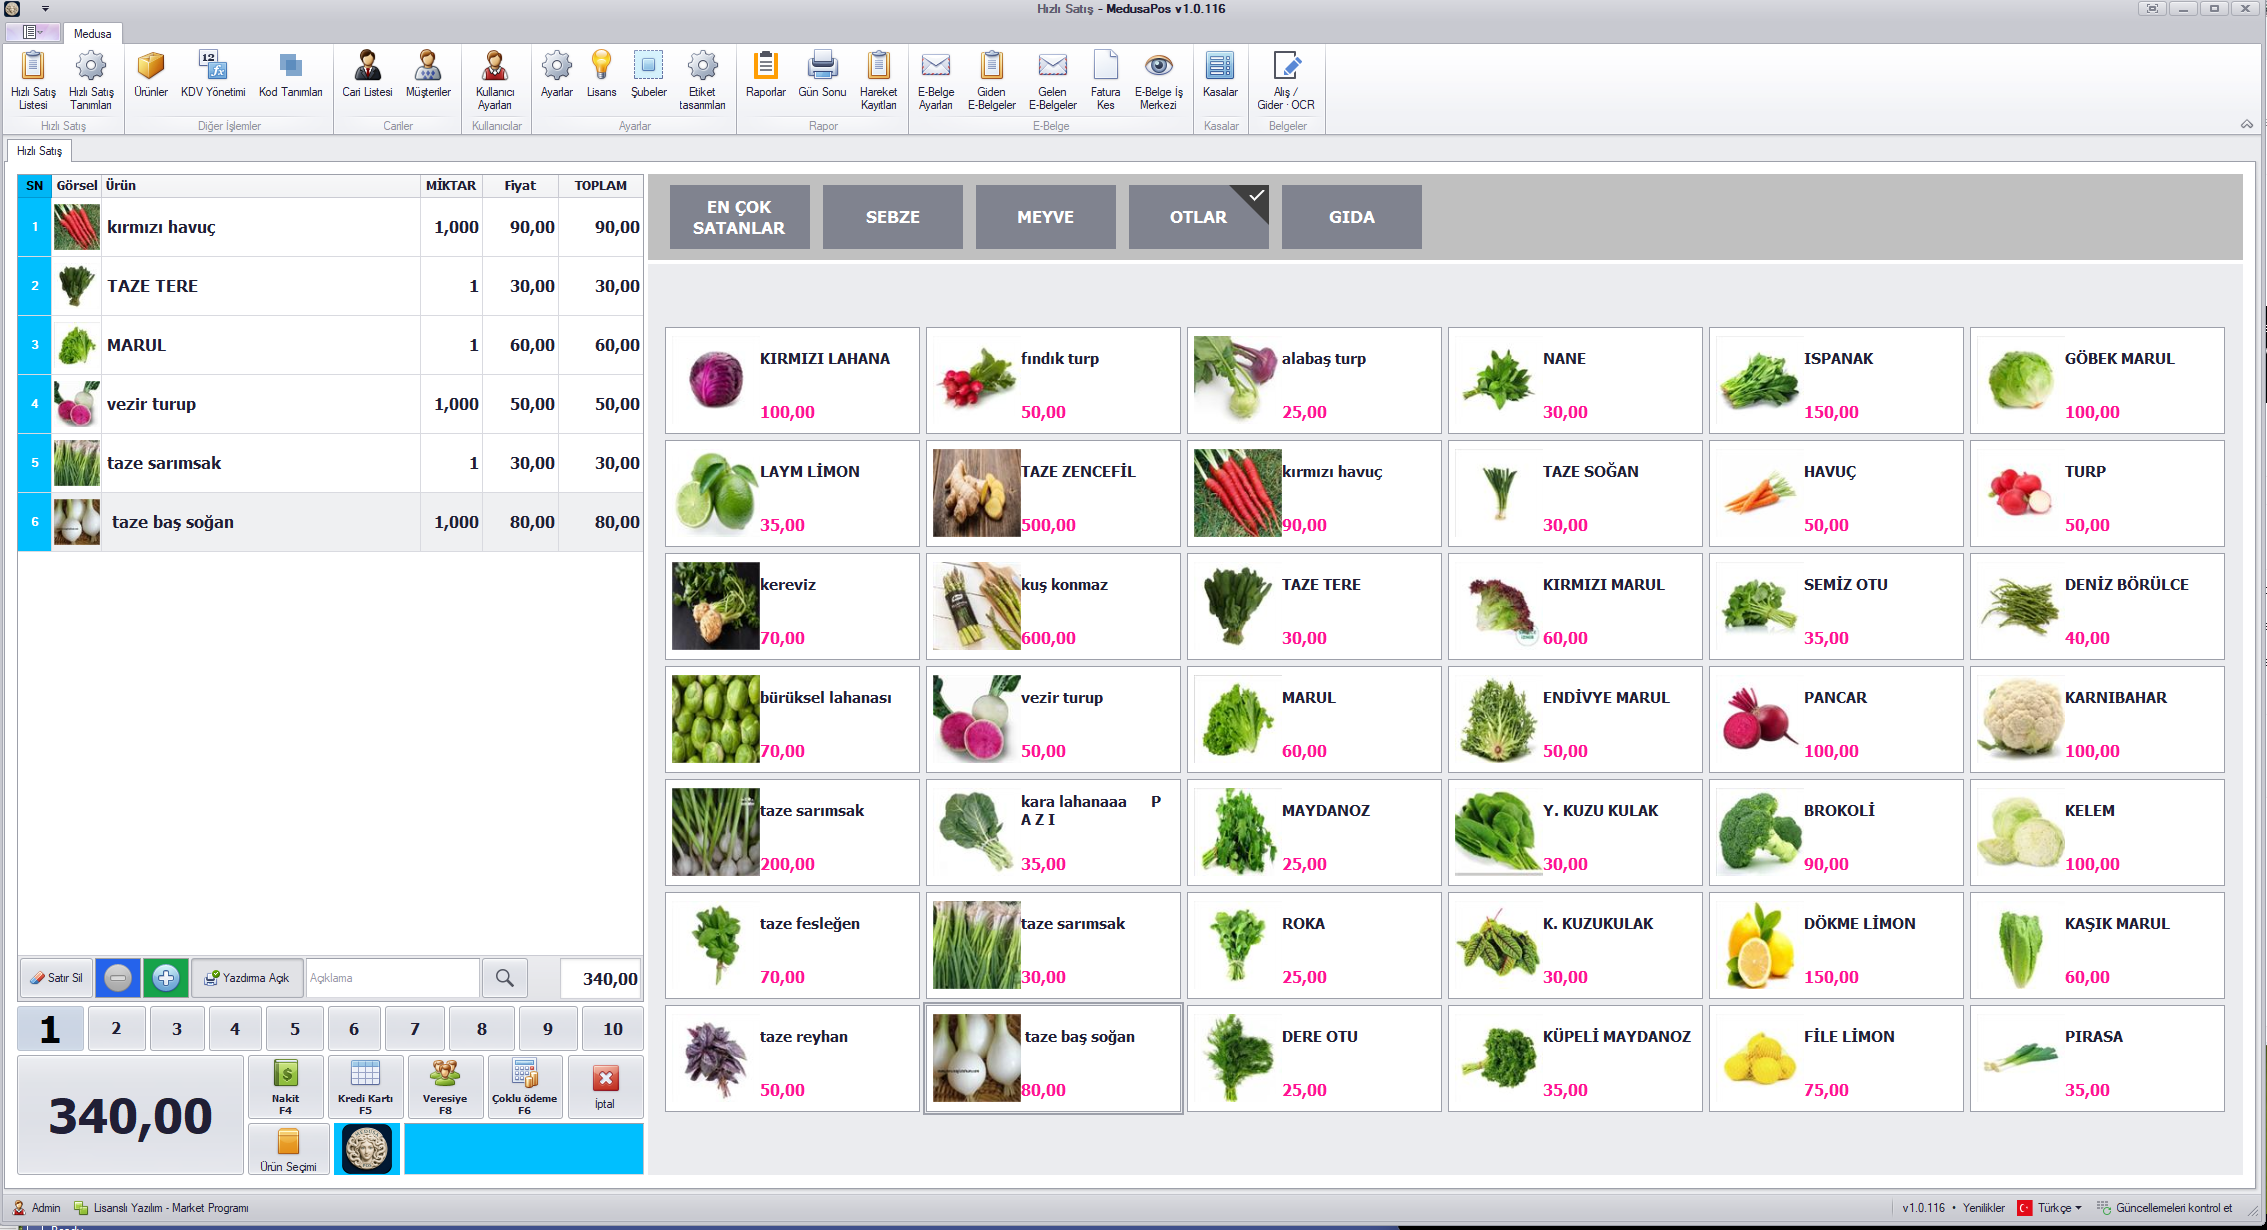Open the Lisans light bulb icon
2267x1230 pixels.
click(x=601, y=75)
